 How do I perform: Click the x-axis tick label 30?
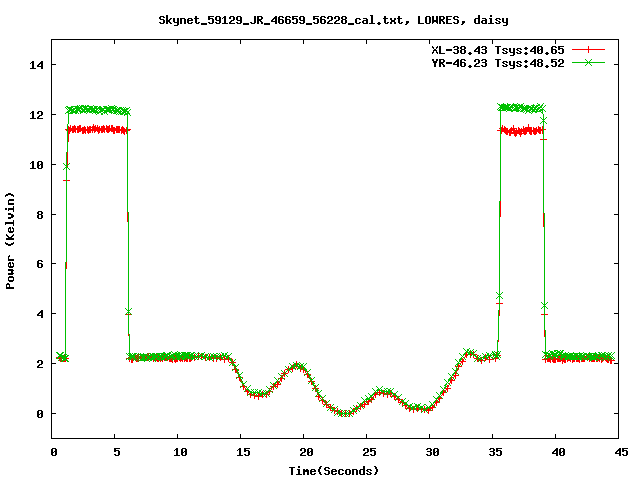432,452
